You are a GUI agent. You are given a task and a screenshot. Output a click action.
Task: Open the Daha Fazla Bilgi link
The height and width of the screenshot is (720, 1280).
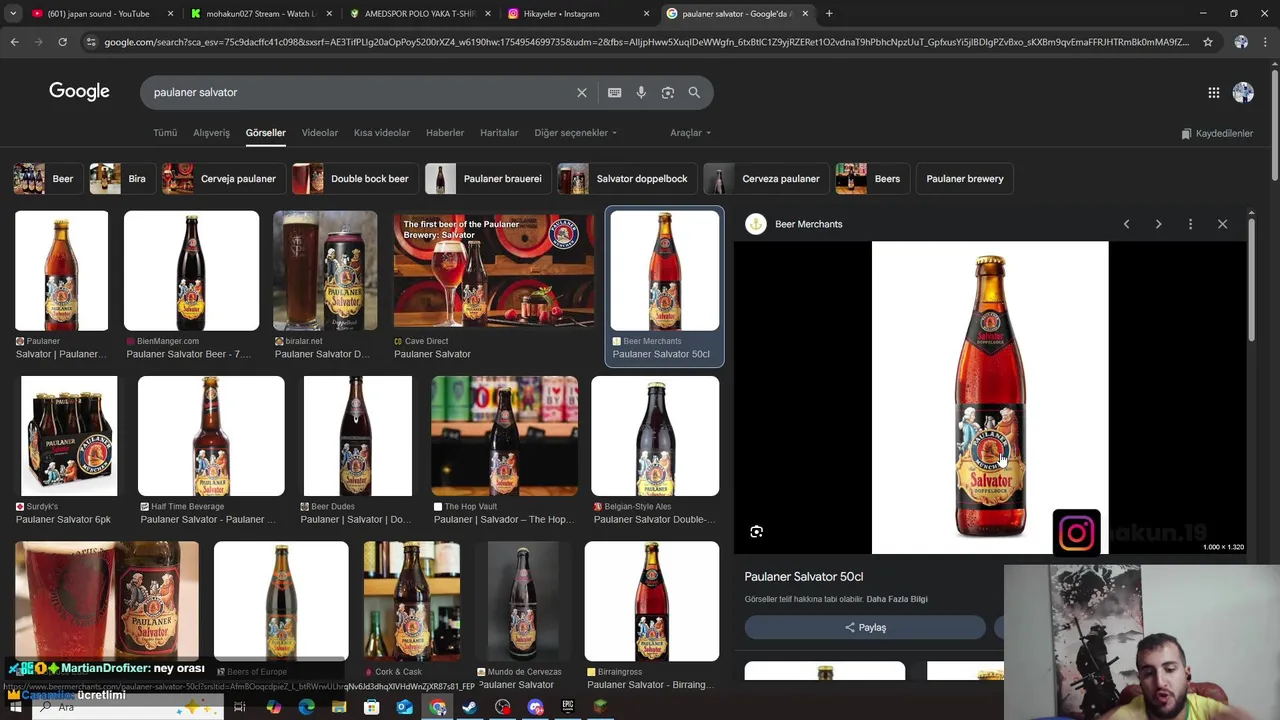pos(897,599)
